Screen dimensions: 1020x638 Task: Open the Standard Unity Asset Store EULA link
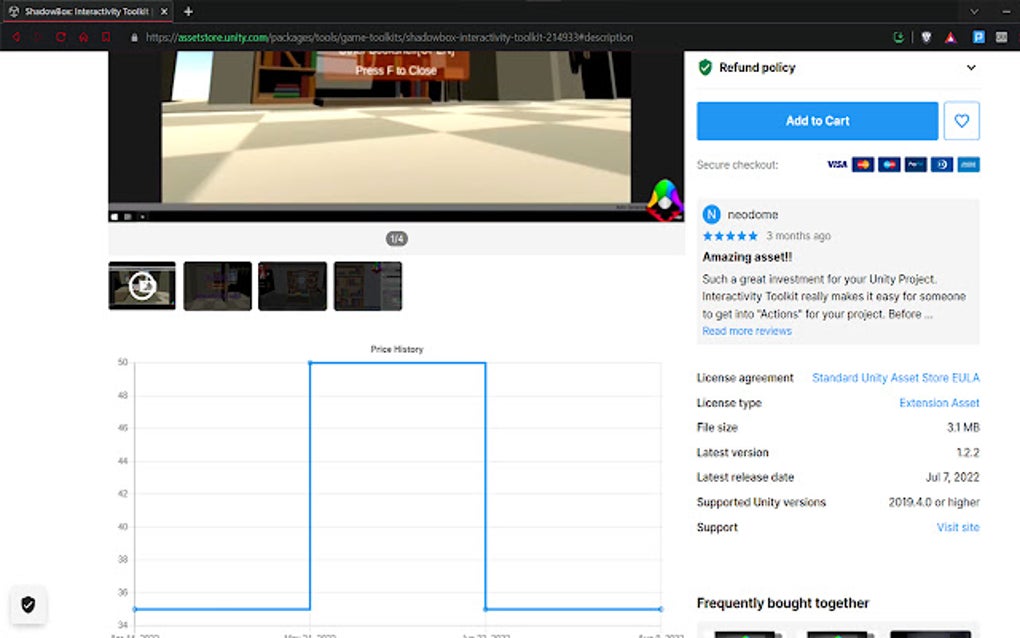pos(895,378)
